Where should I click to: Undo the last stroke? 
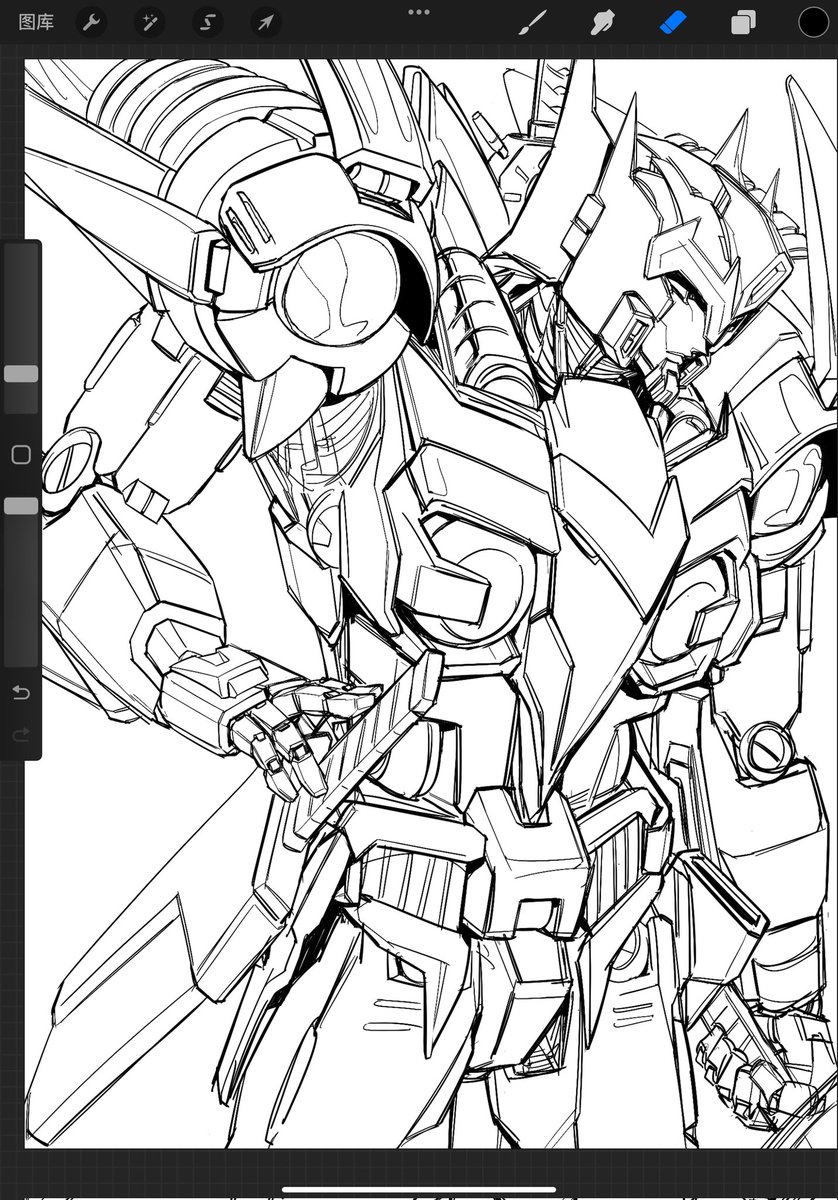[21, 692]
